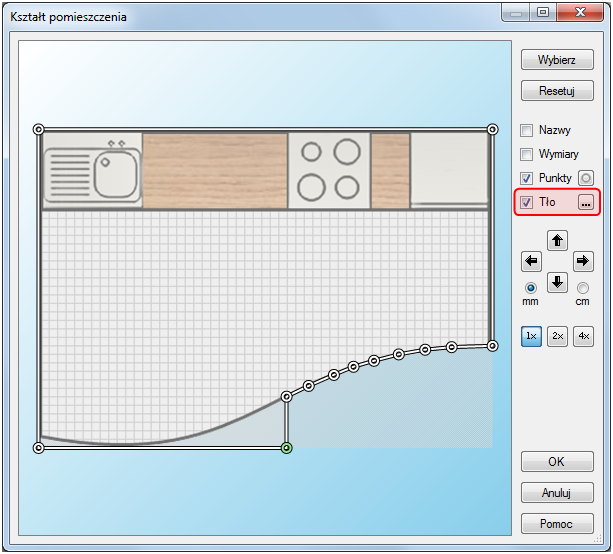
Task: Select the top-left room corner point
Action: [39, 129]
